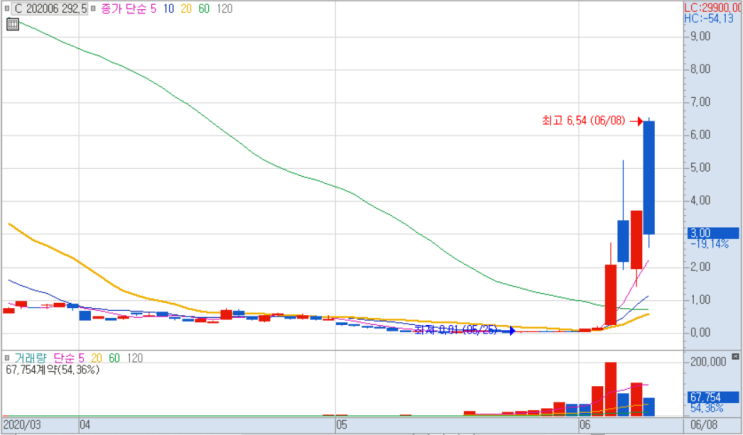Click the 4.00 price axis label

coord(700,200)
